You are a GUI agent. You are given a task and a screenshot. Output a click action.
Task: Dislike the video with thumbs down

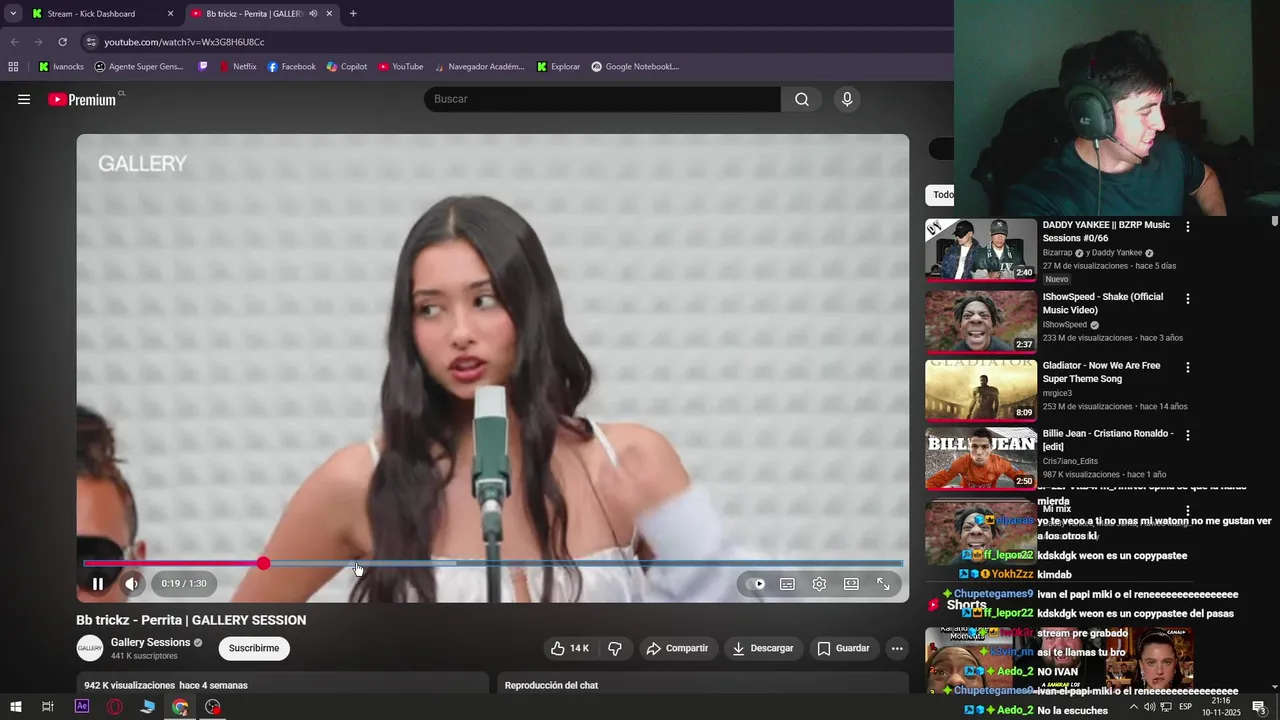pos(615,648)
